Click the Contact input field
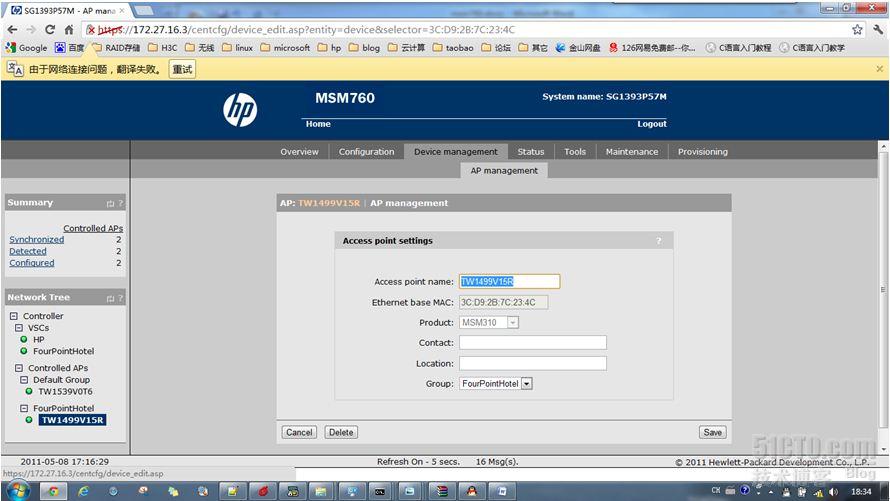 pyautogui.click(x=533, y=343)
